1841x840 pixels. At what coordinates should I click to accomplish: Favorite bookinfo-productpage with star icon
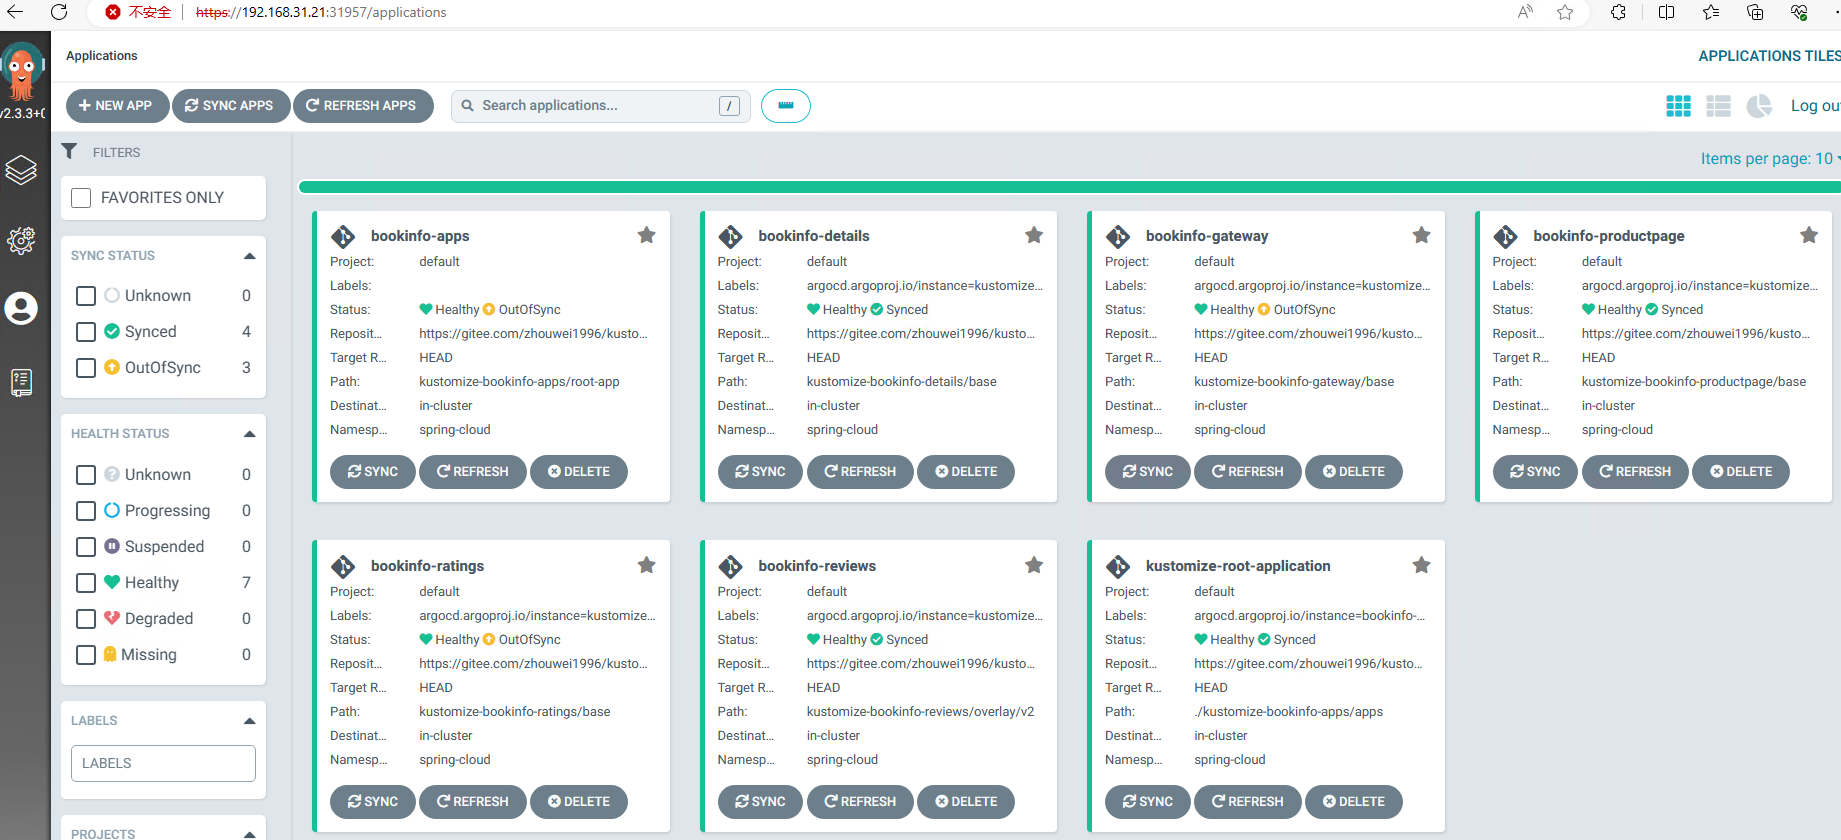pyautogui.click(x=1809, y=235)
